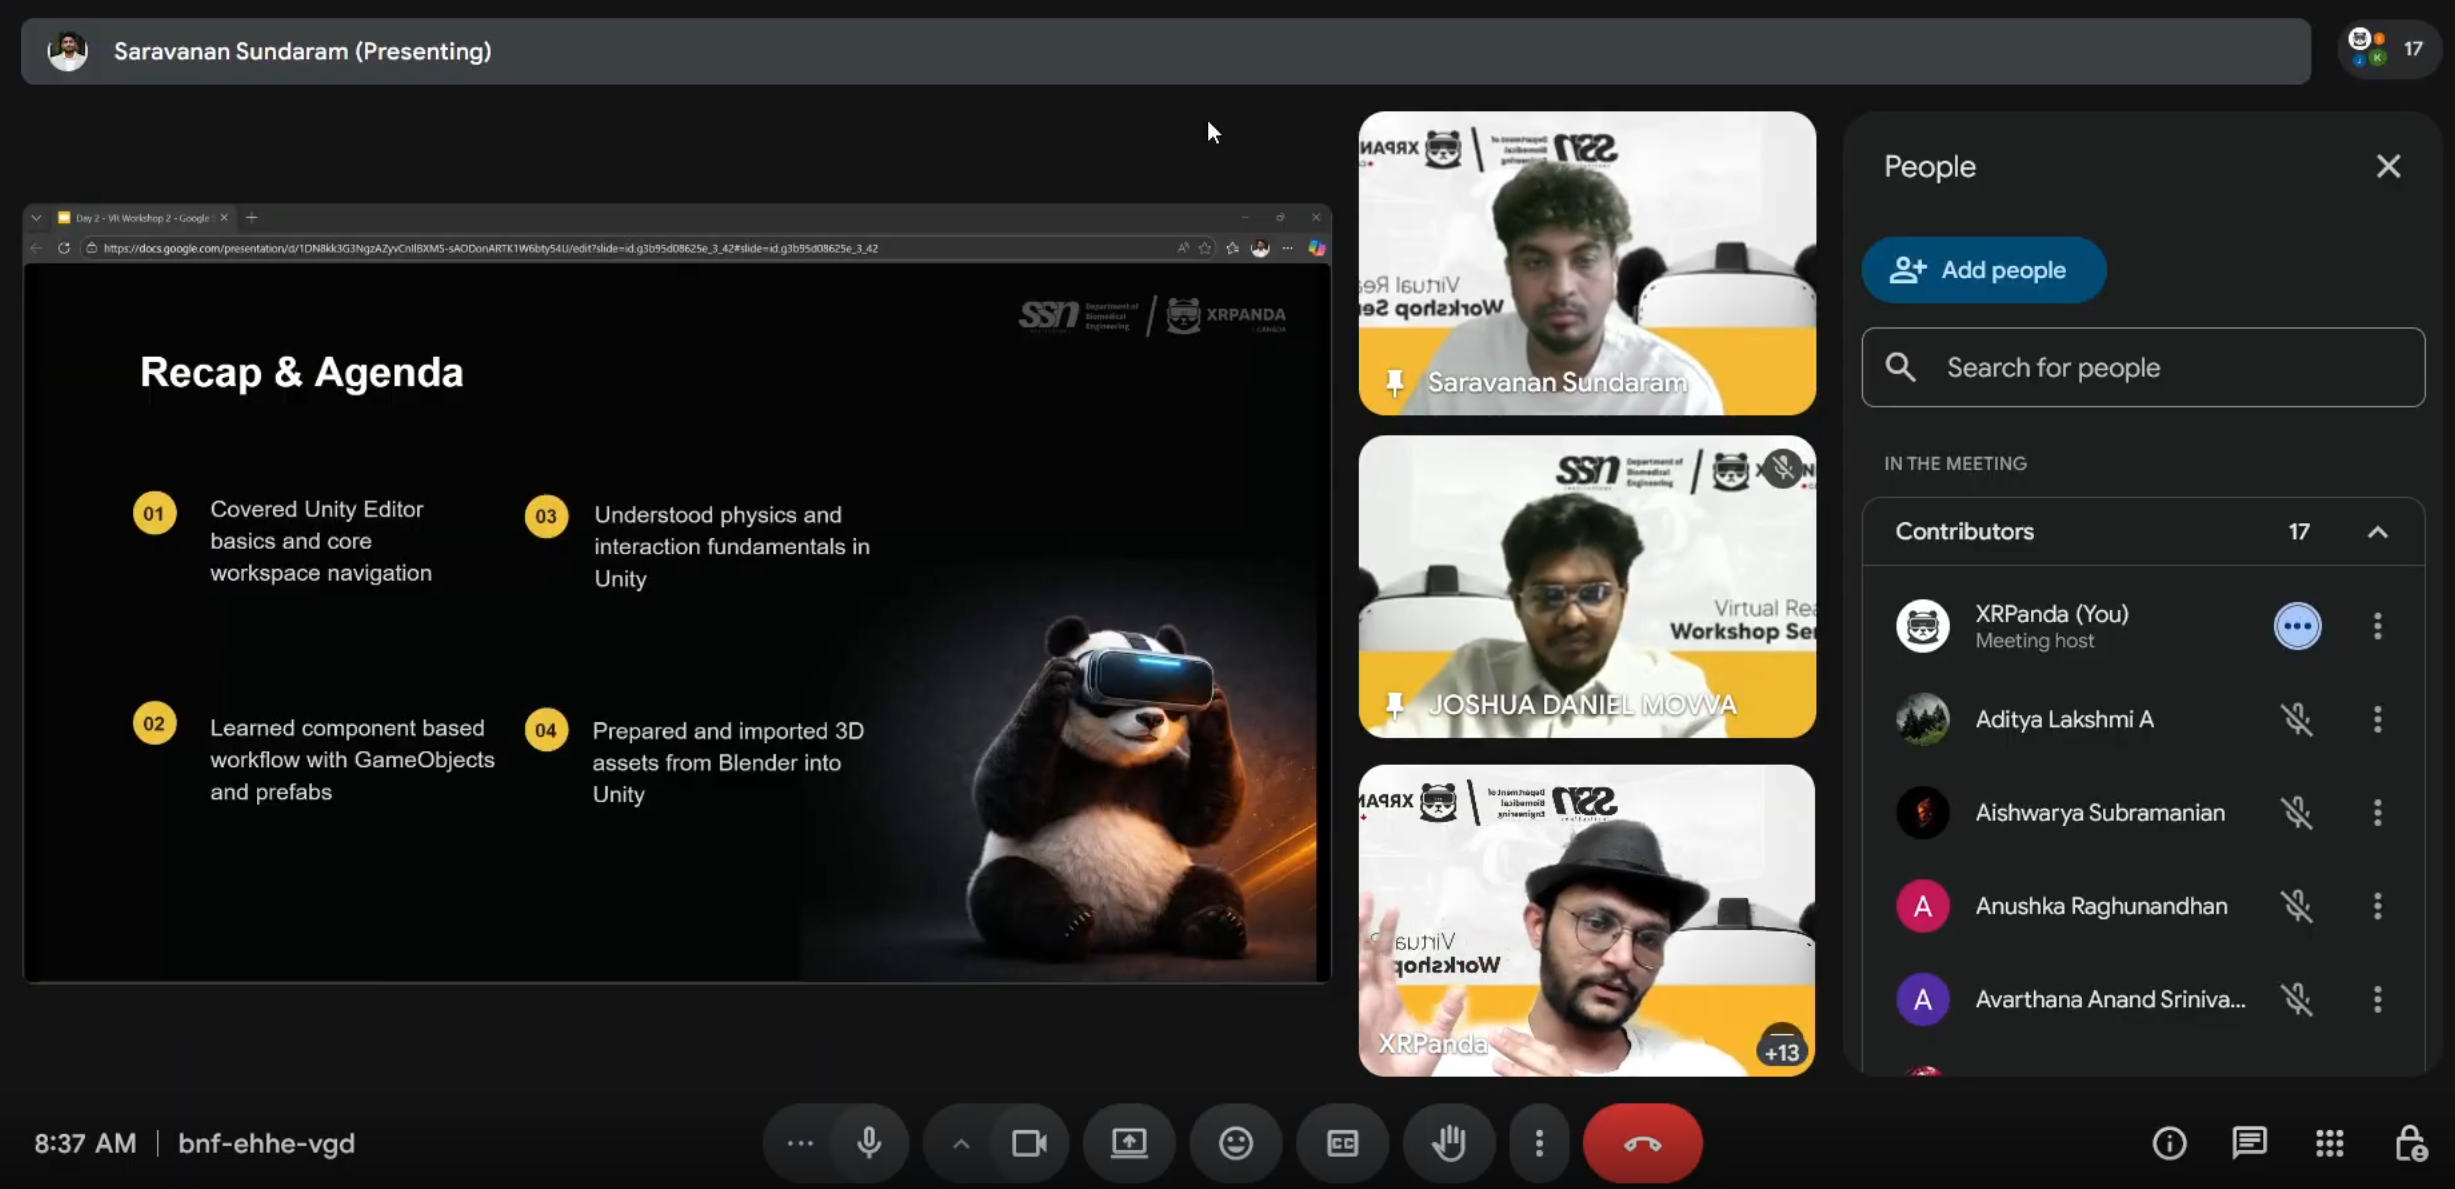The height and width of the screenshot is (1189, 2455).
Task: Collapse the Contributors list
Action: coord(2377,532)
